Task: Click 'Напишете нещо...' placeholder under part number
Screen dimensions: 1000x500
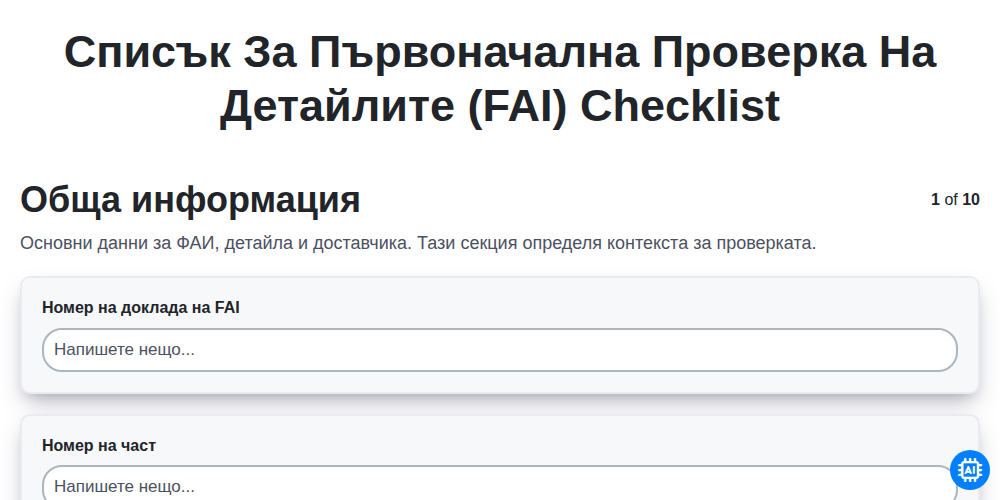Action: coord(124,487)
